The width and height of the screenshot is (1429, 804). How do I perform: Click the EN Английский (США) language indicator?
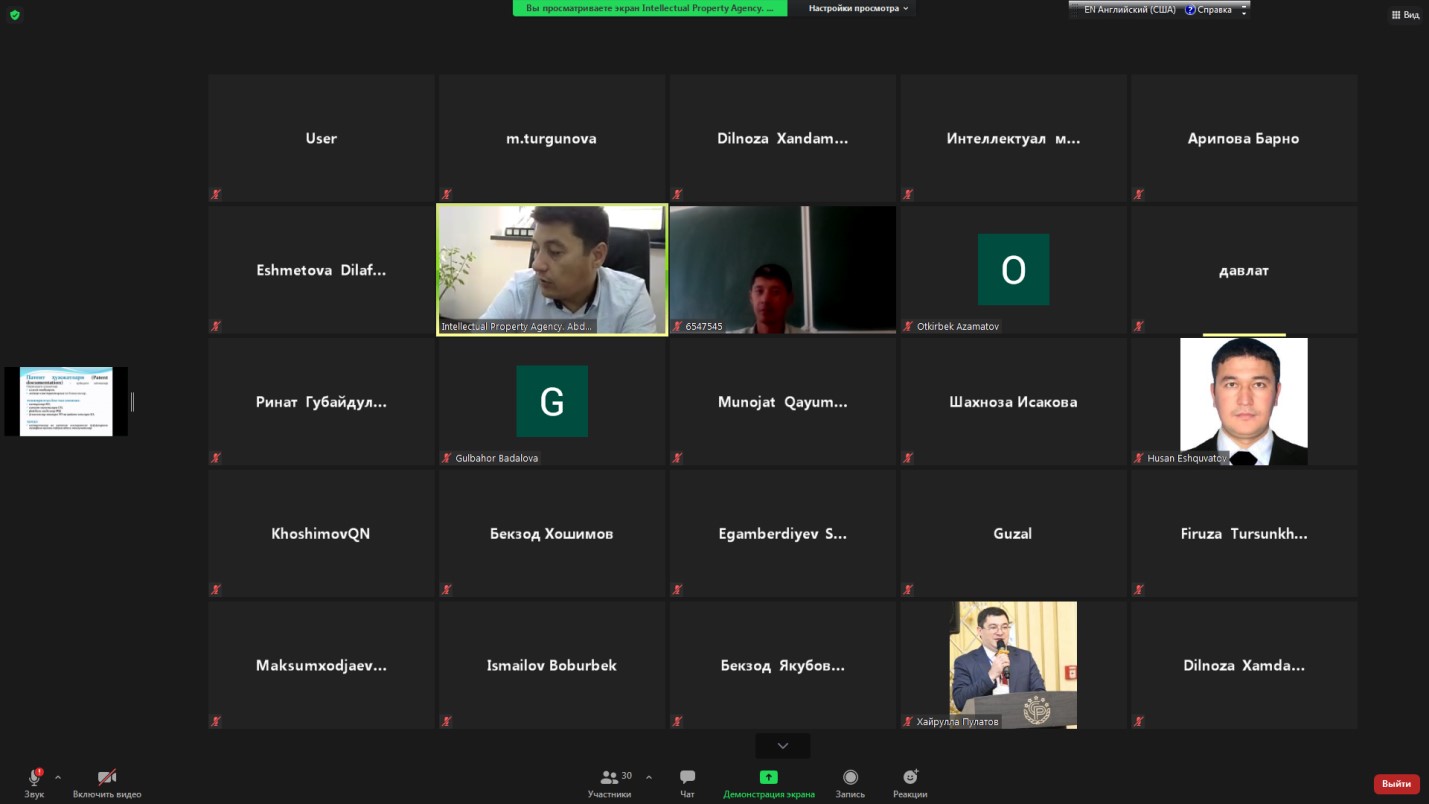point(1128,10)
